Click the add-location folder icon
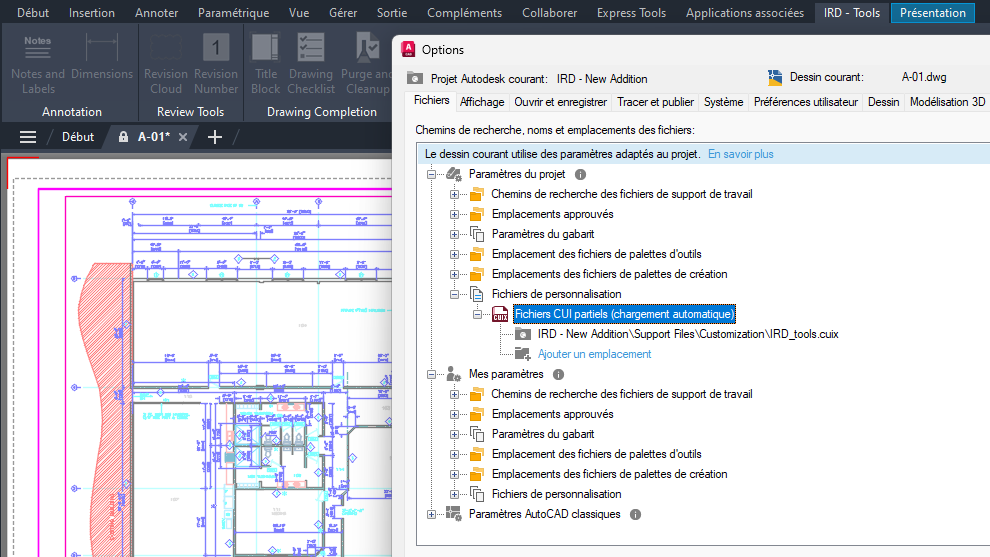 523,354
